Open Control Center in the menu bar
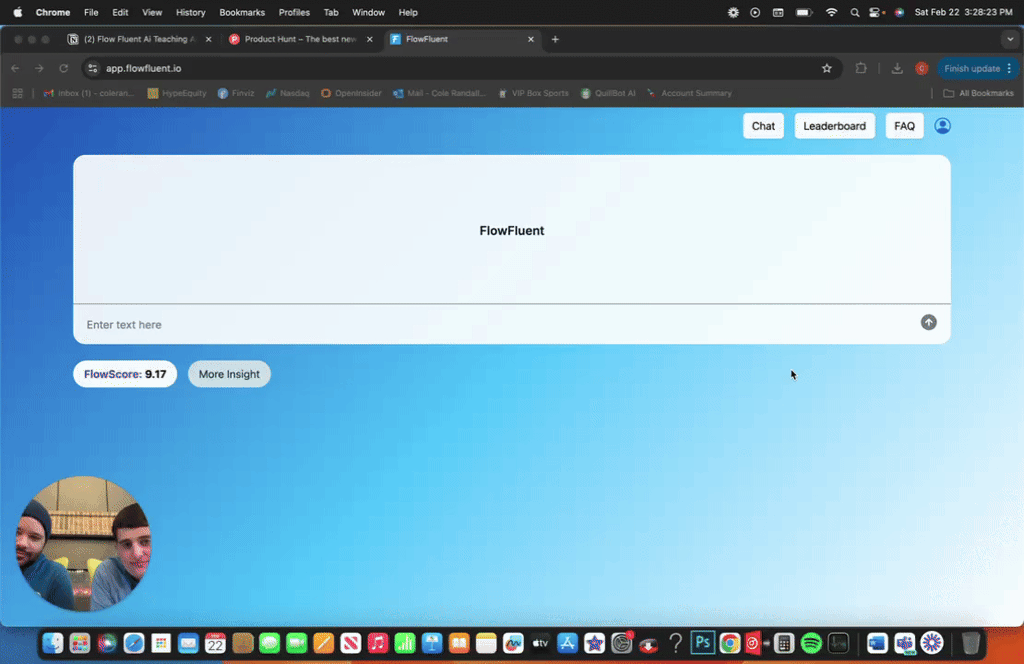 [x=876, y=12]
